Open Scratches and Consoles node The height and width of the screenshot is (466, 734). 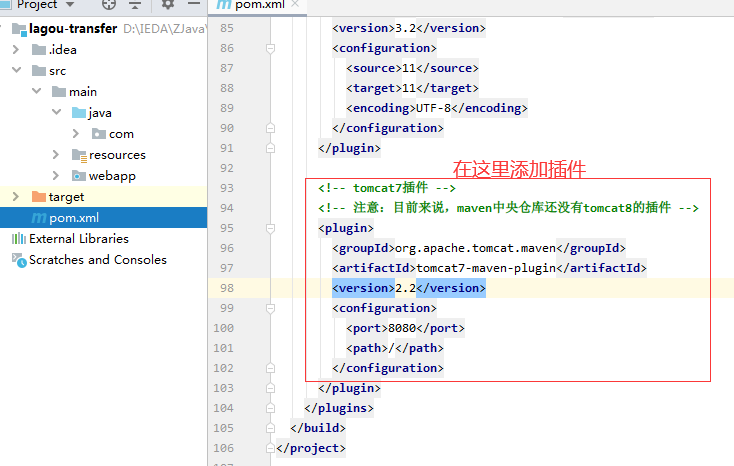click(x=98, y=259)
